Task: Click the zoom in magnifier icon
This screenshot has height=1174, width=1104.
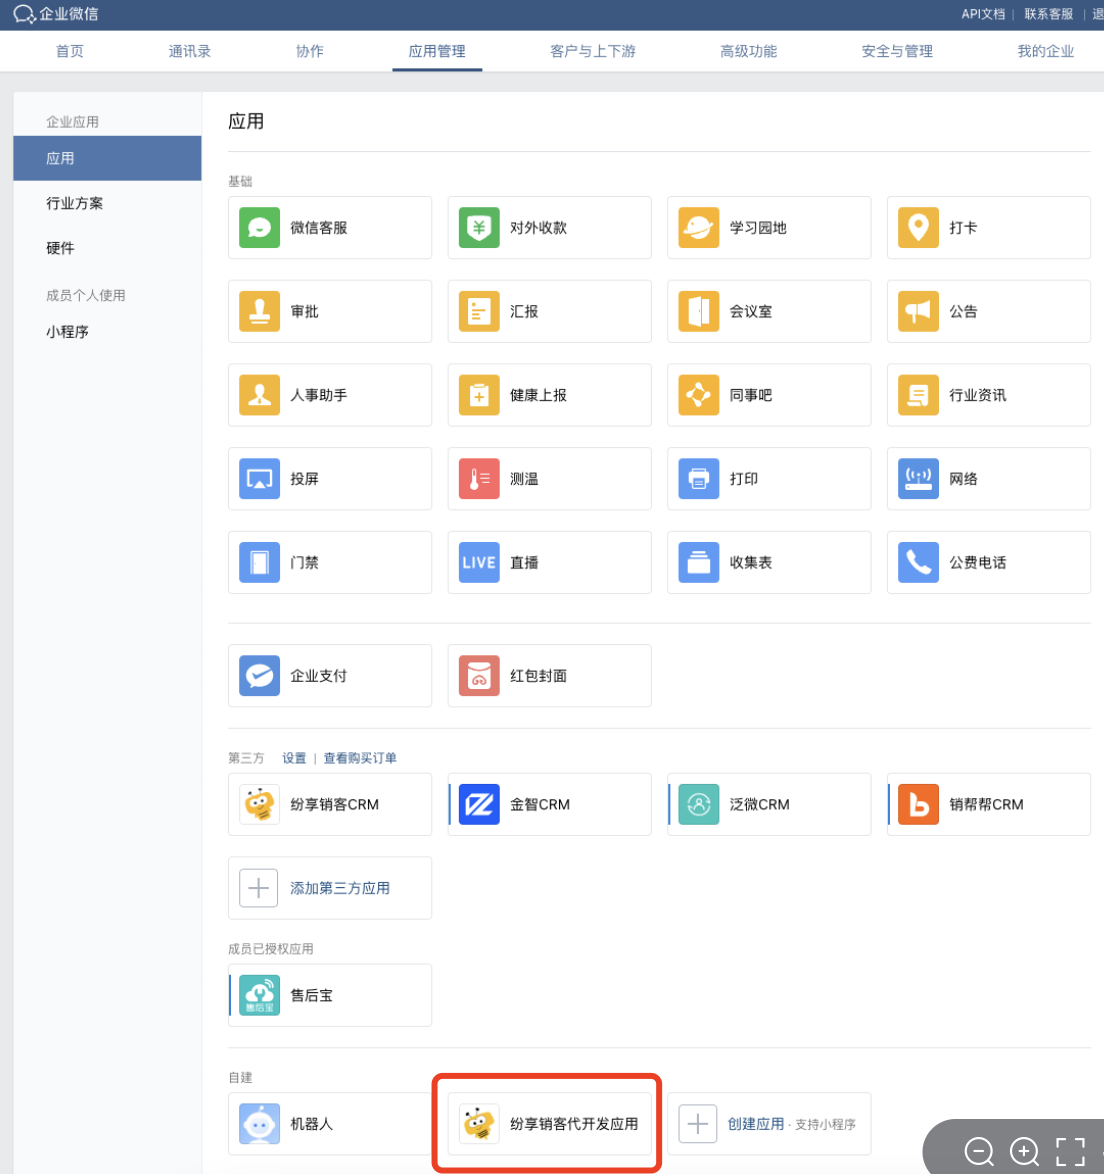Action: pyautogui.click(x=1025, y=1152)
